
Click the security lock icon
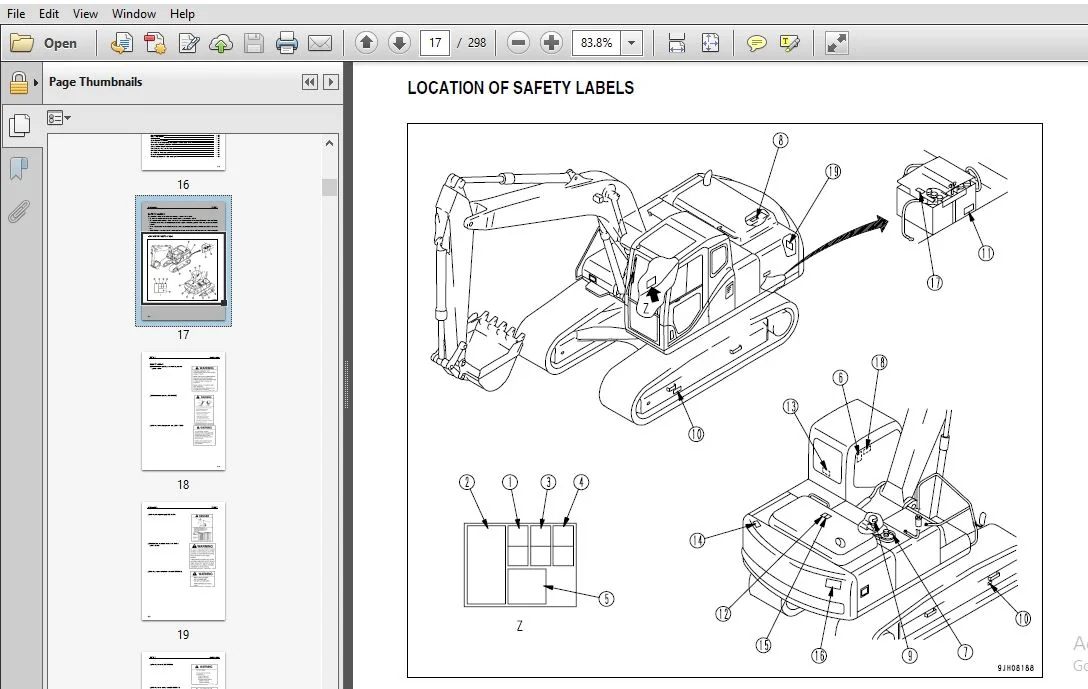19,83
